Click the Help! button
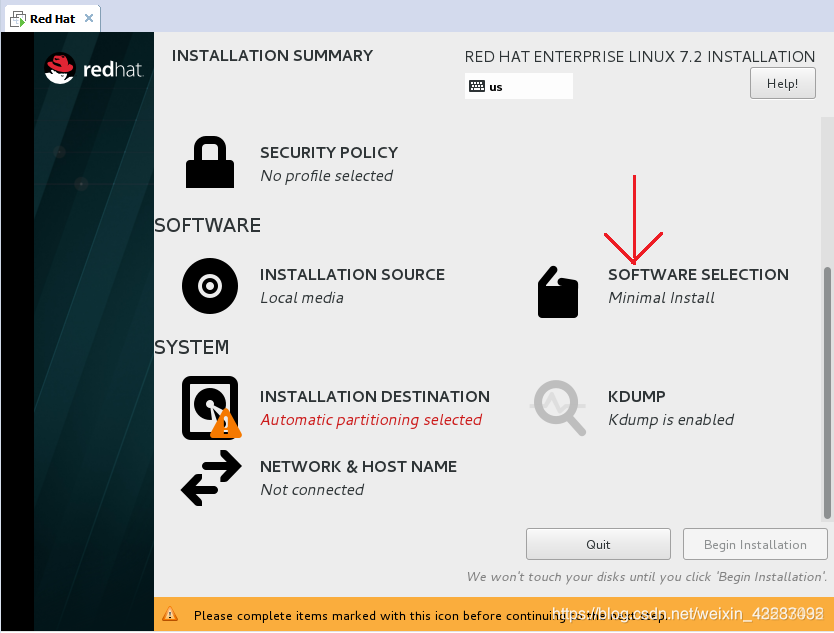Image resolution: width=834 pixels, height=633 pixels. point(782,83)
